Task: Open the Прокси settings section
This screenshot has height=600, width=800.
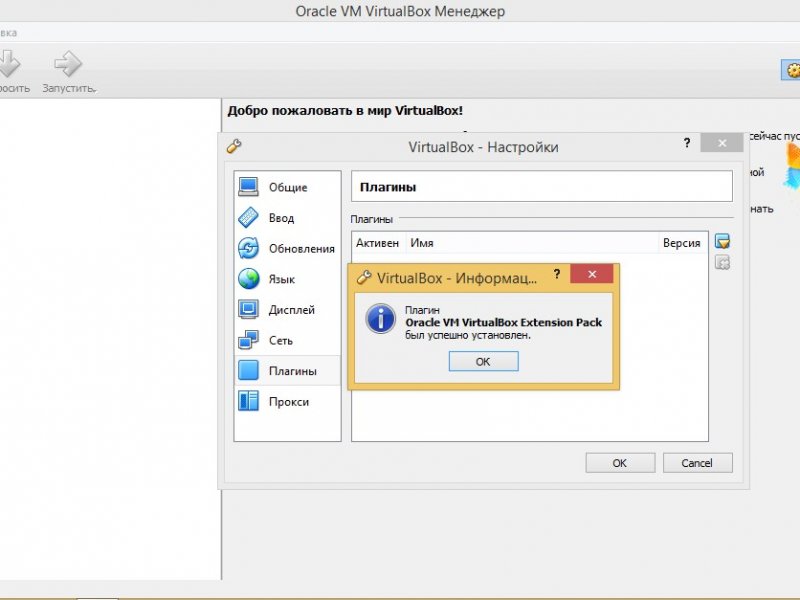Action: tap(288, 402)
